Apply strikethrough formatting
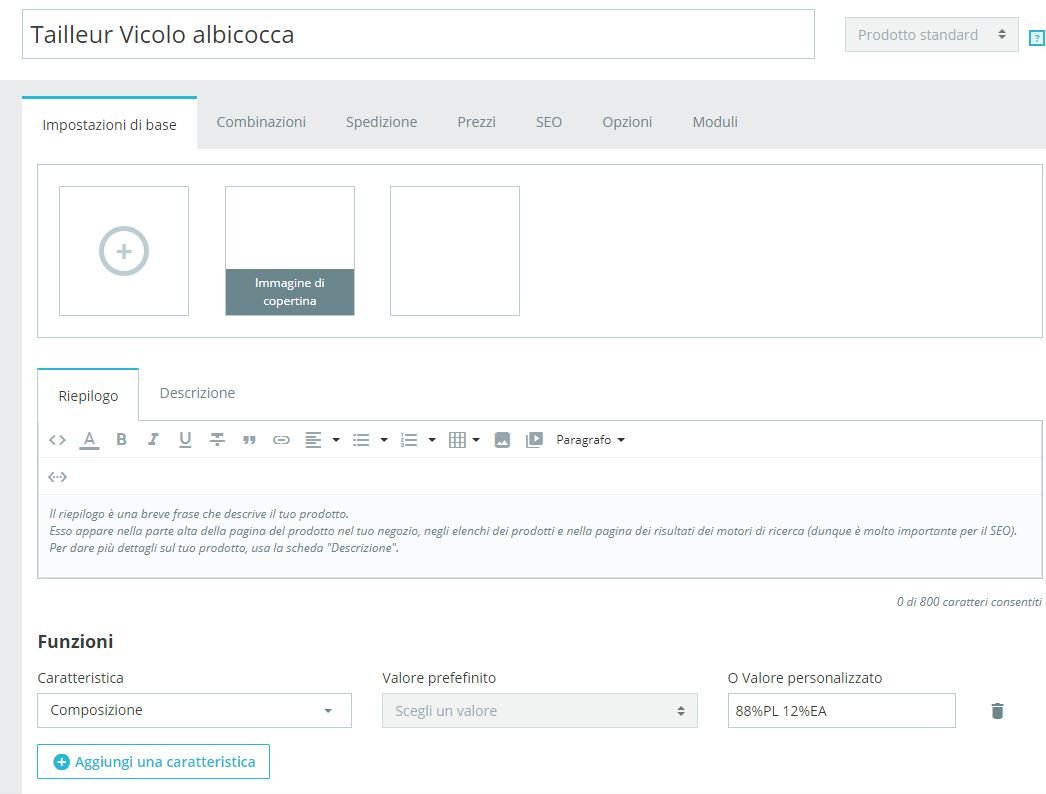Screen dimensions: 1046x794 coord(217,439)
